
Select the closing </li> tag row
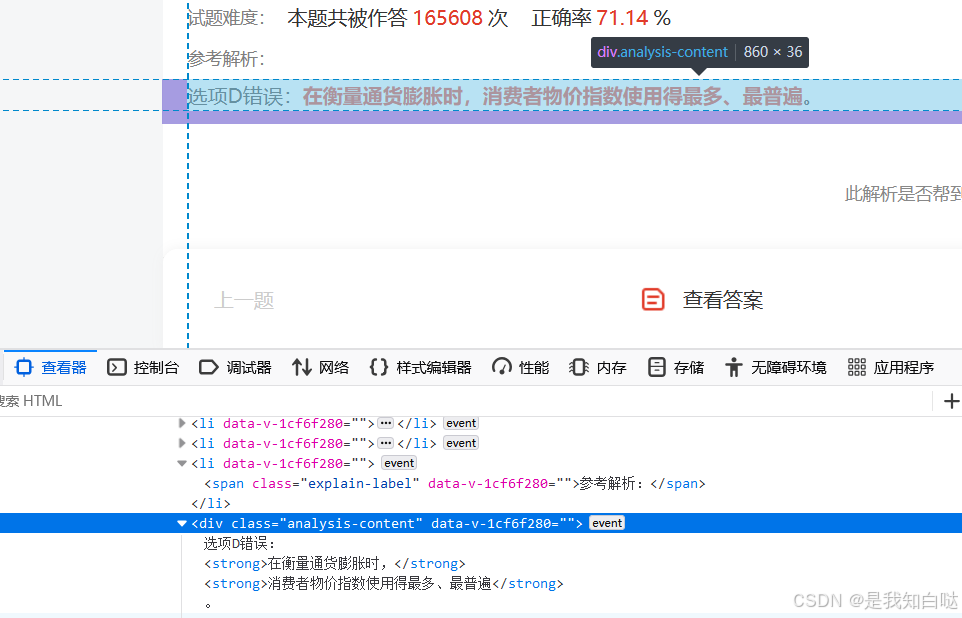[x=210, y=503]
